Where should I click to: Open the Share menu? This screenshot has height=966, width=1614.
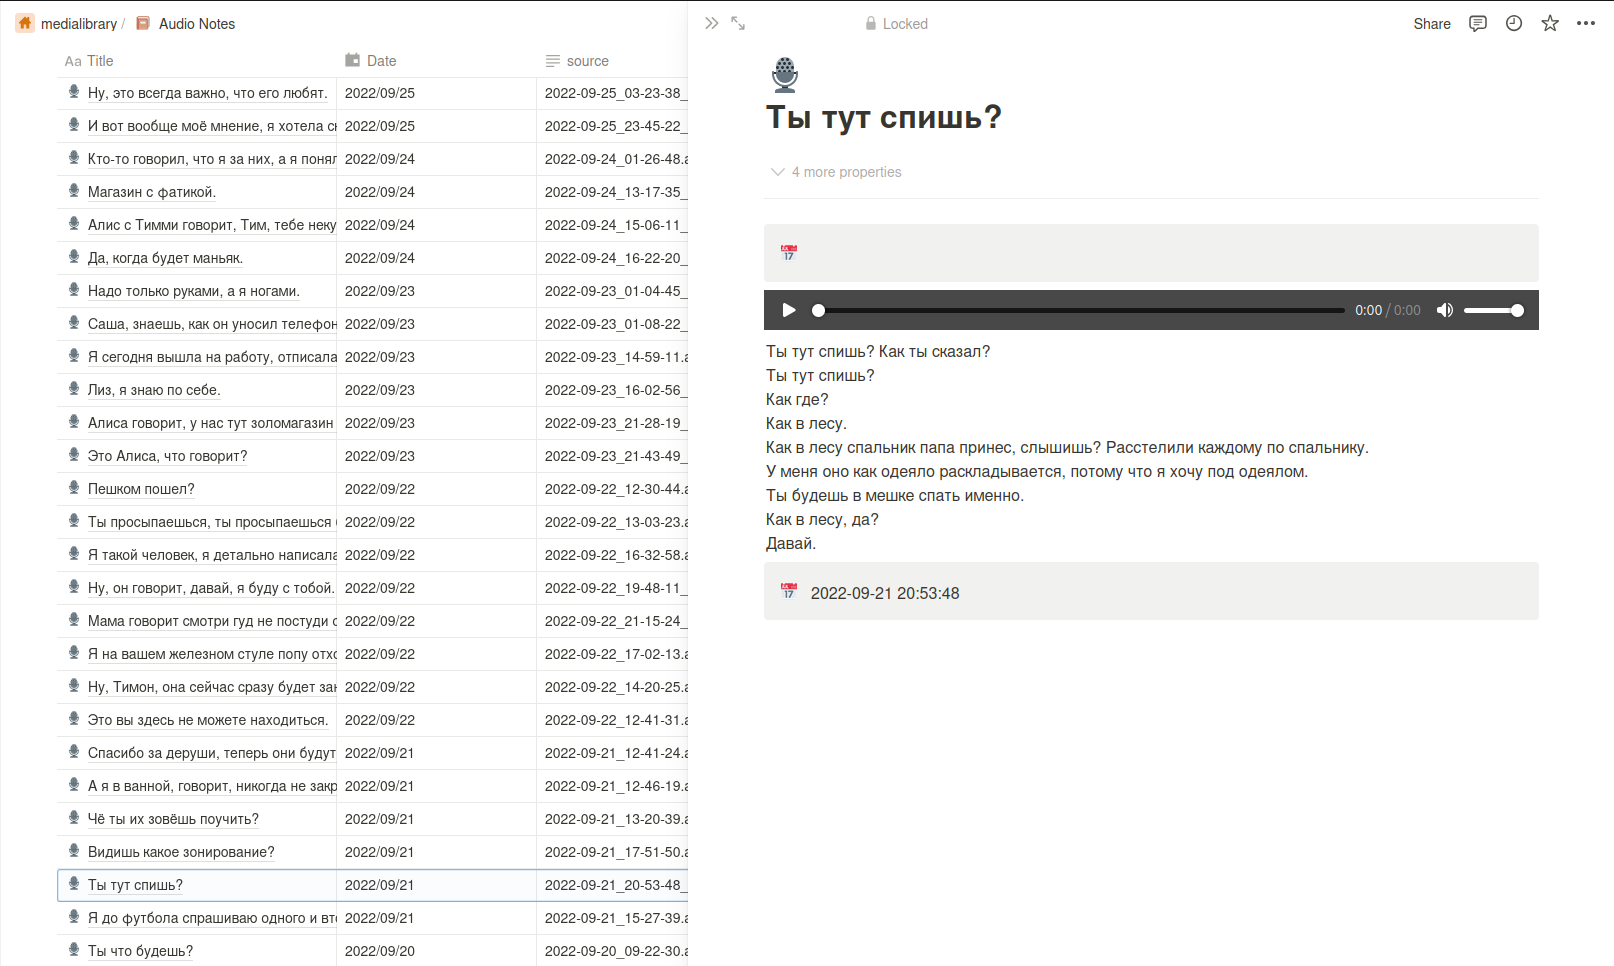coord(1432,23)
